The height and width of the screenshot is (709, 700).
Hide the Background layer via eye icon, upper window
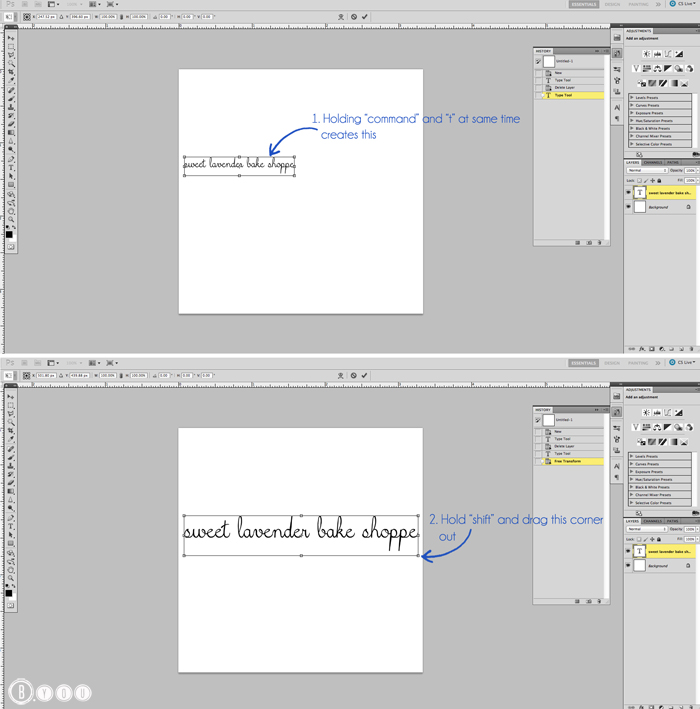click(628, 207)
